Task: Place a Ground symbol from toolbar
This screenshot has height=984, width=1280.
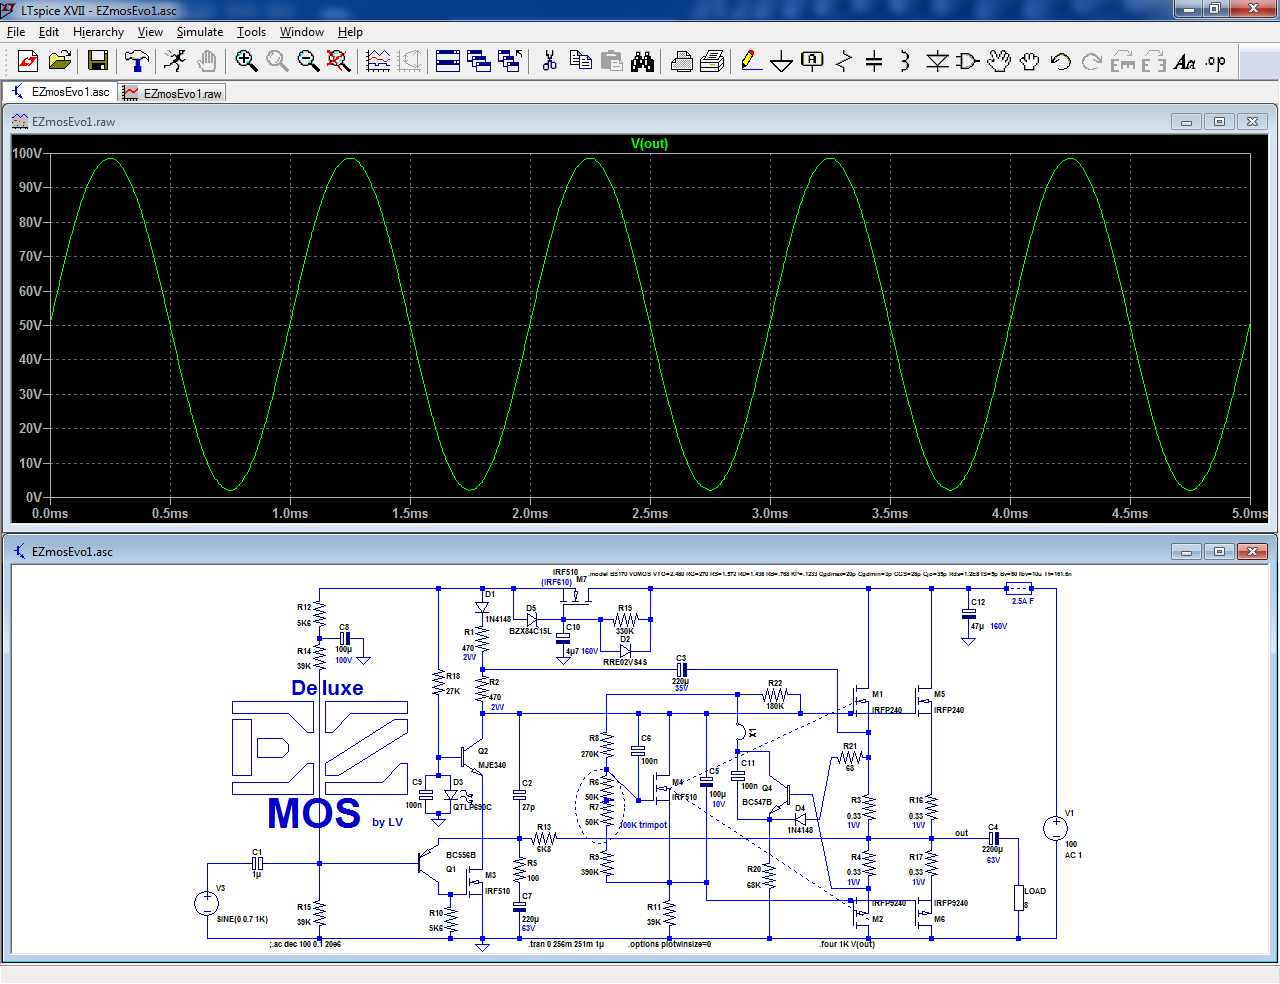Action: tap(782, 62)
